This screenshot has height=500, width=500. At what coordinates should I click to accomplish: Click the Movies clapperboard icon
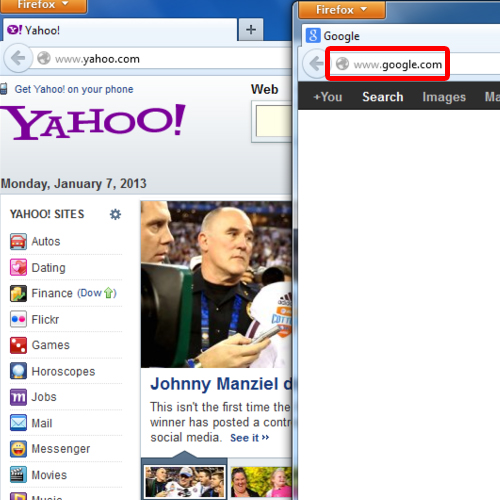coord(18,475)
